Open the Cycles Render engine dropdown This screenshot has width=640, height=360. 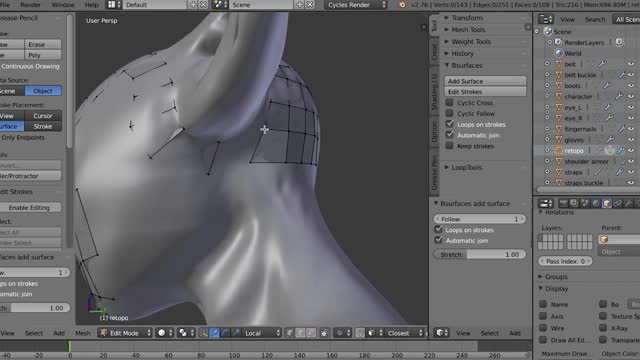[x=356, y=5]
